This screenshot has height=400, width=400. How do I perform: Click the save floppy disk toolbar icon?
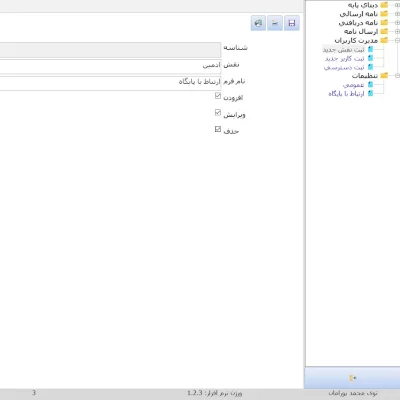(x=292, y=23)
